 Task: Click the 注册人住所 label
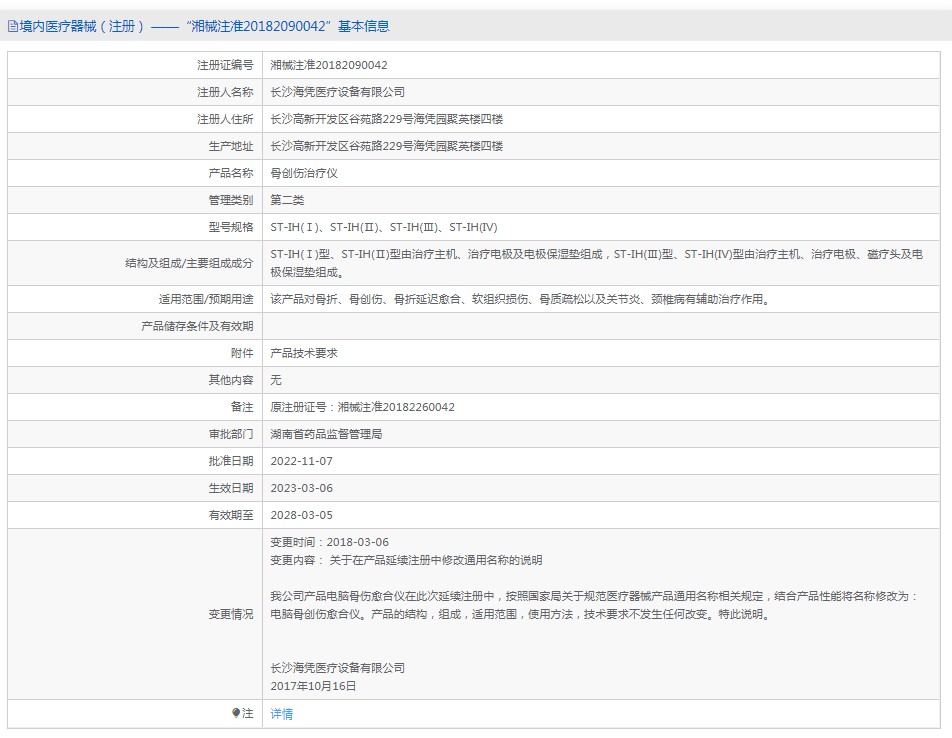[x=225, y=119]
